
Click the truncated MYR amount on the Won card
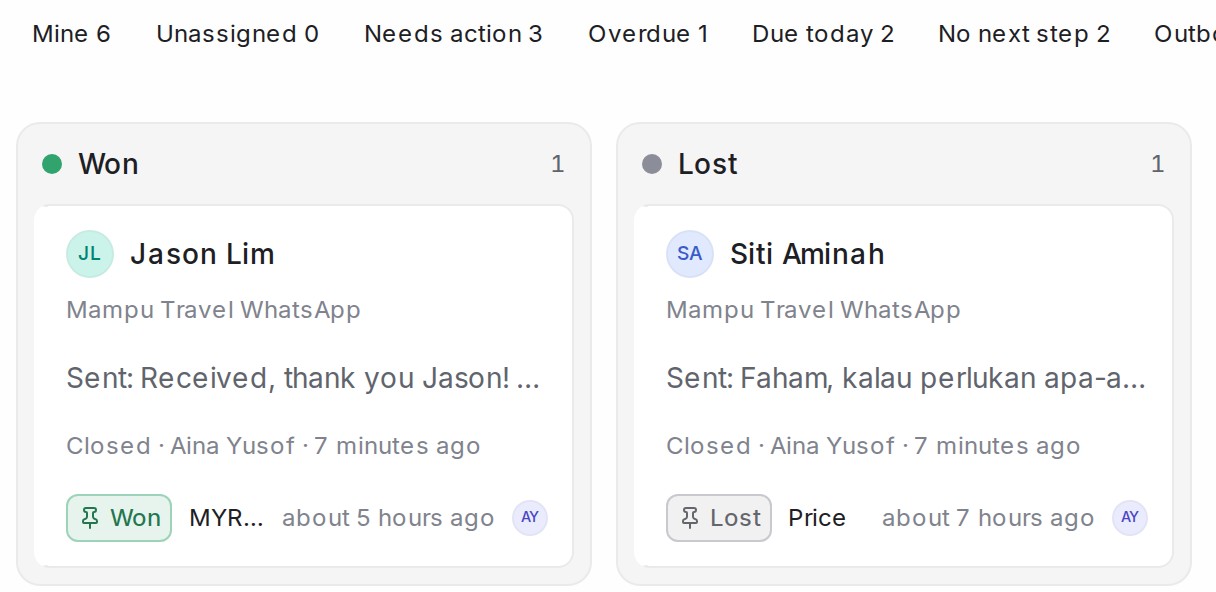227,518
